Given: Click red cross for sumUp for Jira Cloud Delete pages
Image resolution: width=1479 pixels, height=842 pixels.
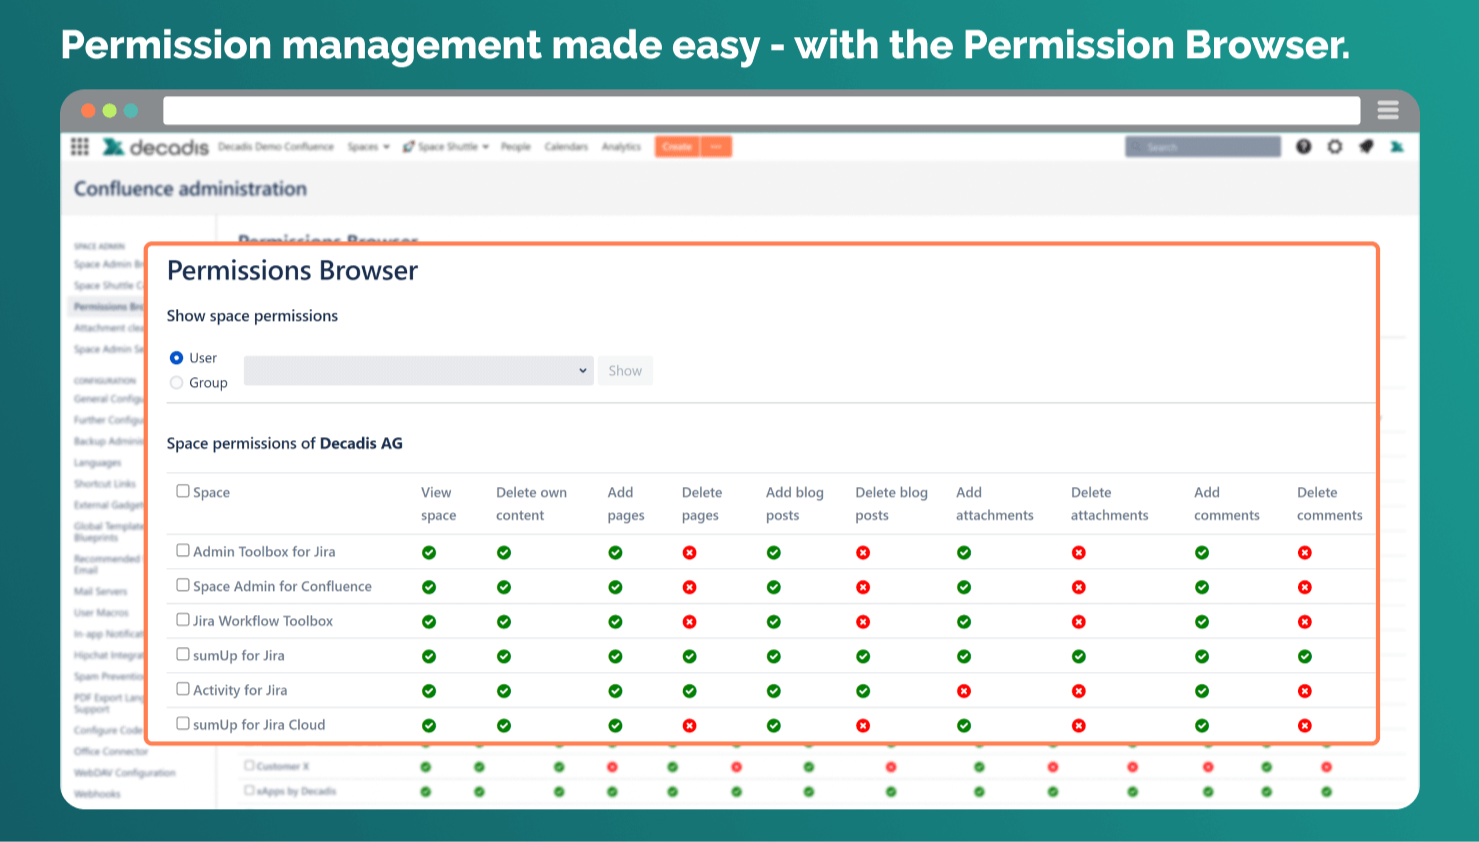Looking at the screenshot, I should point(689,726).
